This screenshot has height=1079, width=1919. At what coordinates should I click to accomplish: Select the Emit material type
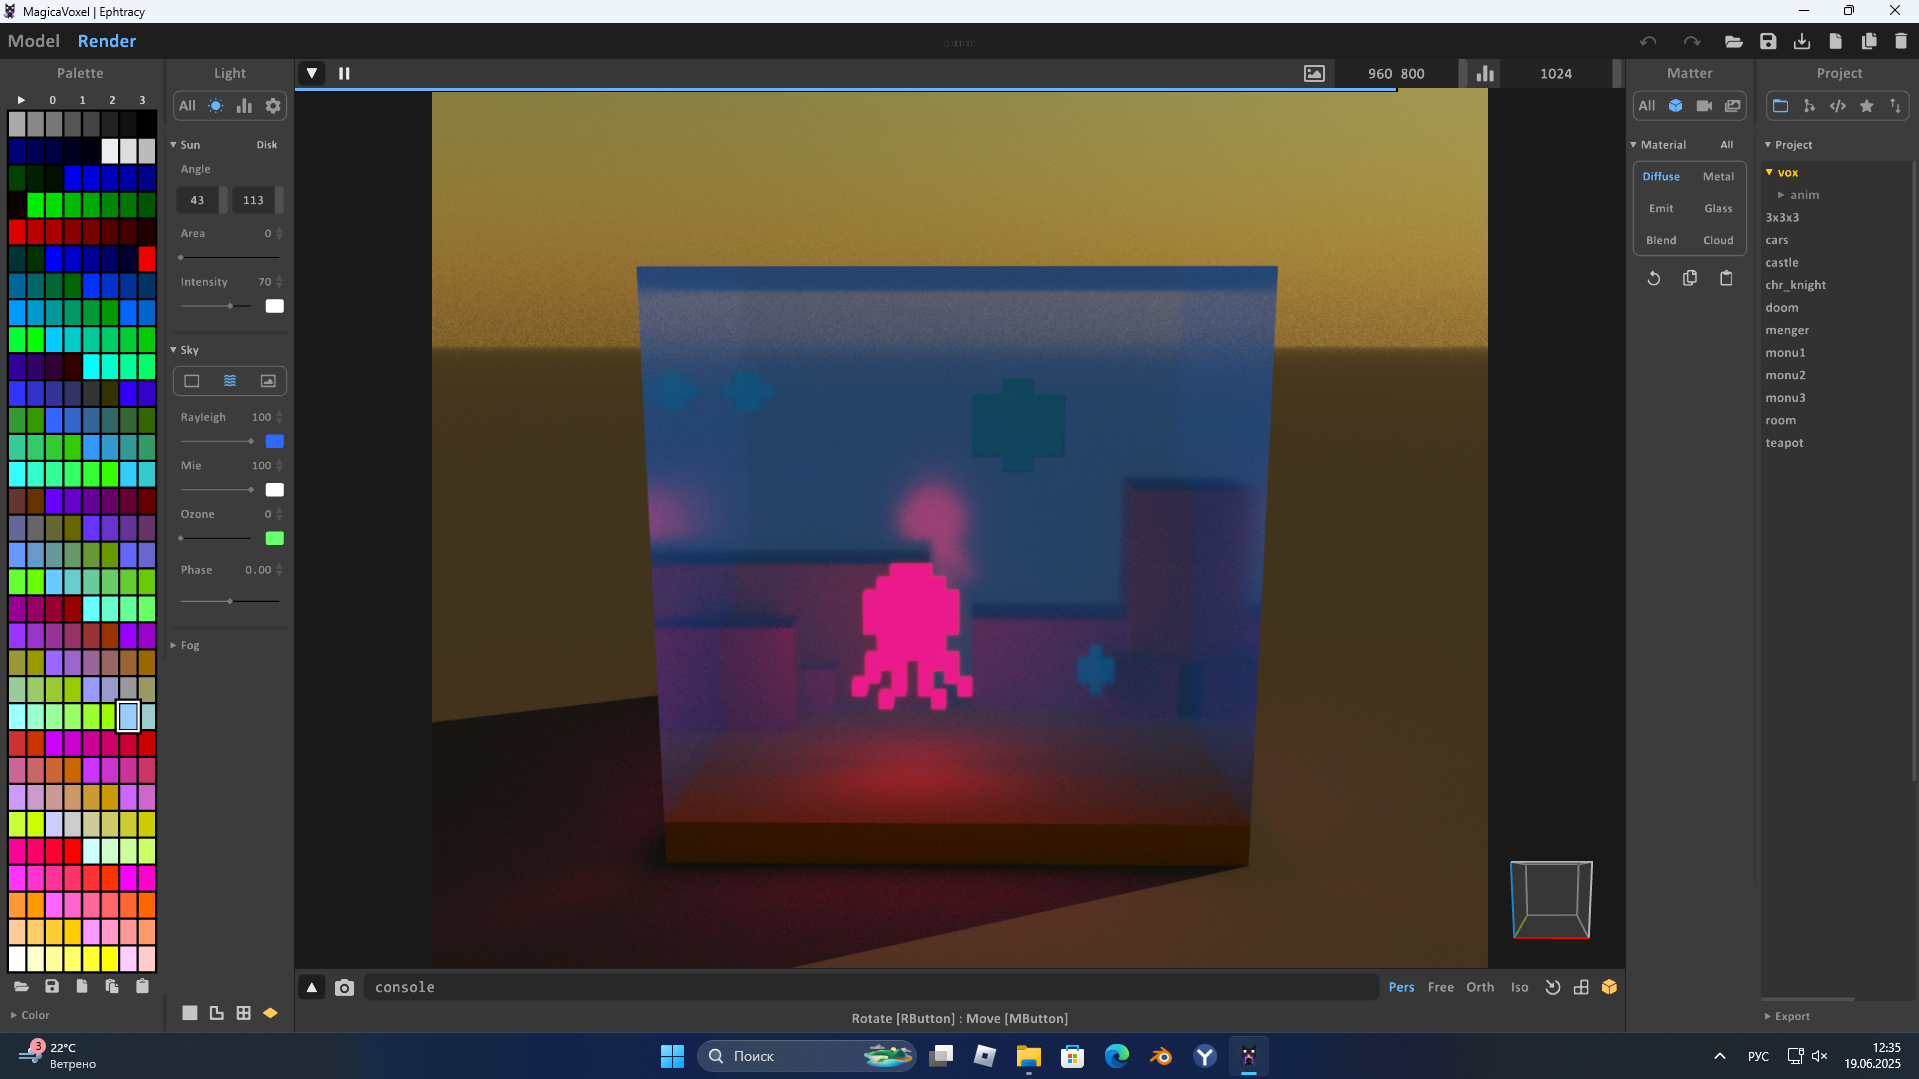[1661, 208]
